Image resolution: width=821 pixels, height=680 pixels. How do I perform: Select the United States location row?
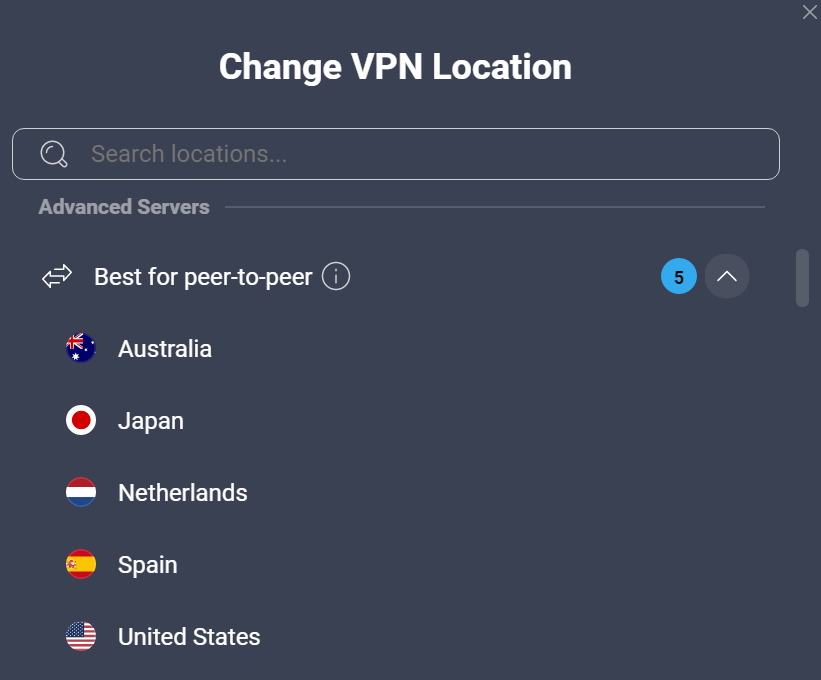(189, 636)
